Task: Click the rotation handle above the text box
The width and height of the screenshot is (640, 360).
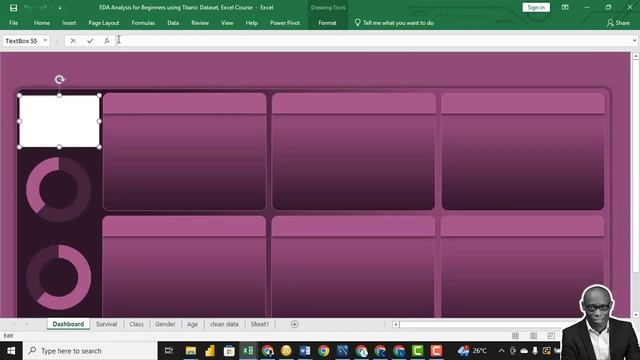Action: click(x=60, y=79)
